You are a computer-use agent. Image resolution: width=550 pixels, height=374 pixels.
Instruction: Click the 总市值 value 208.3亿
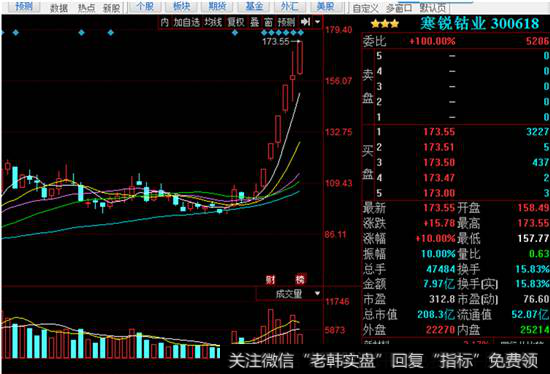[436, 314]
